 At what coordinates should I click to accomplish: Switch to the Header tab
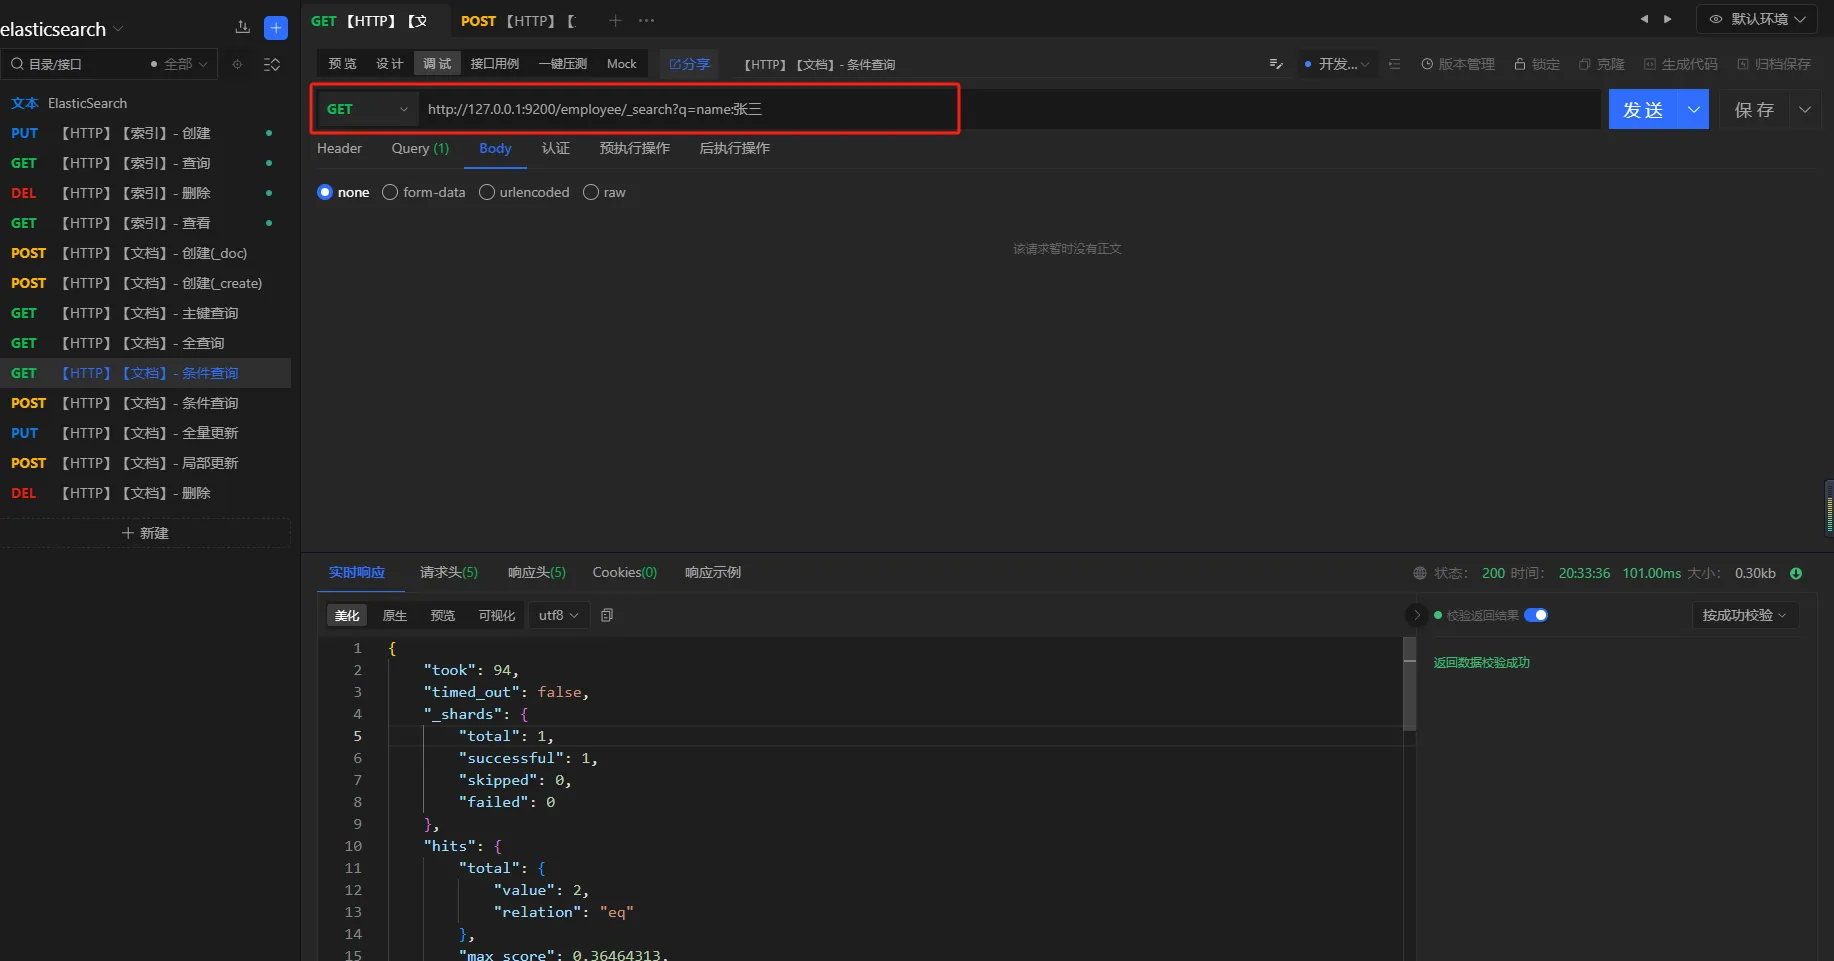pos(339,148)
